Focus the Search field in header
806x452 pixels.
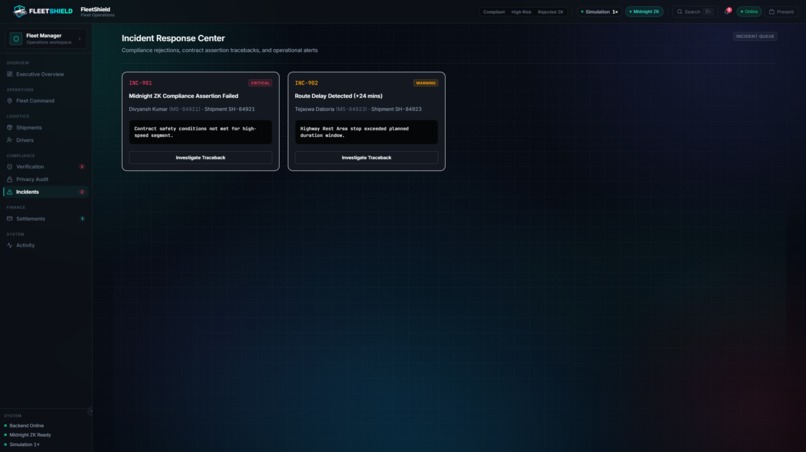694,11
